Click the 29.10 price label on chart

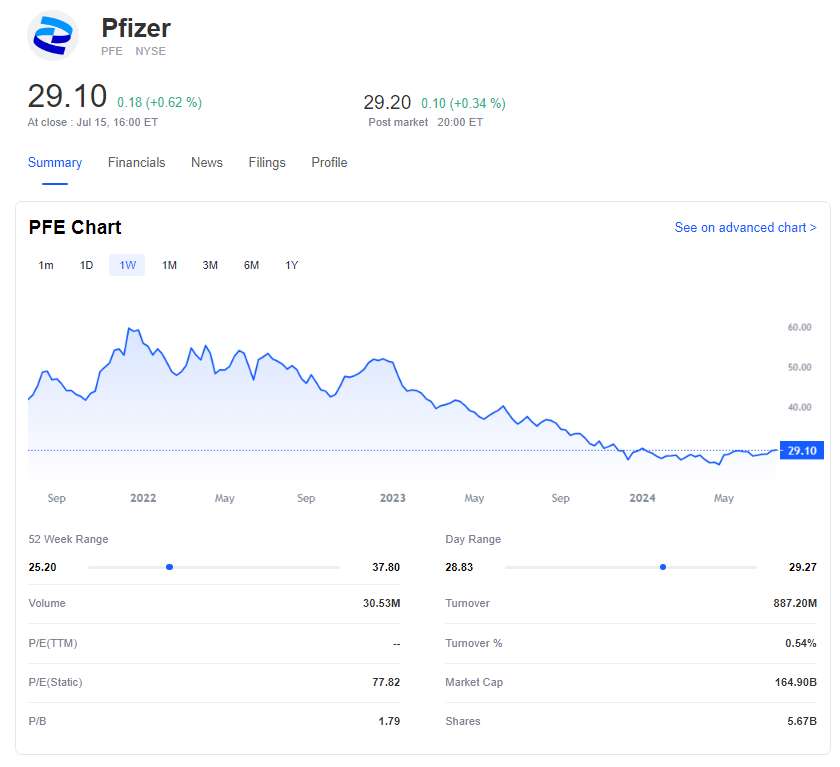(x=802, y=451)
